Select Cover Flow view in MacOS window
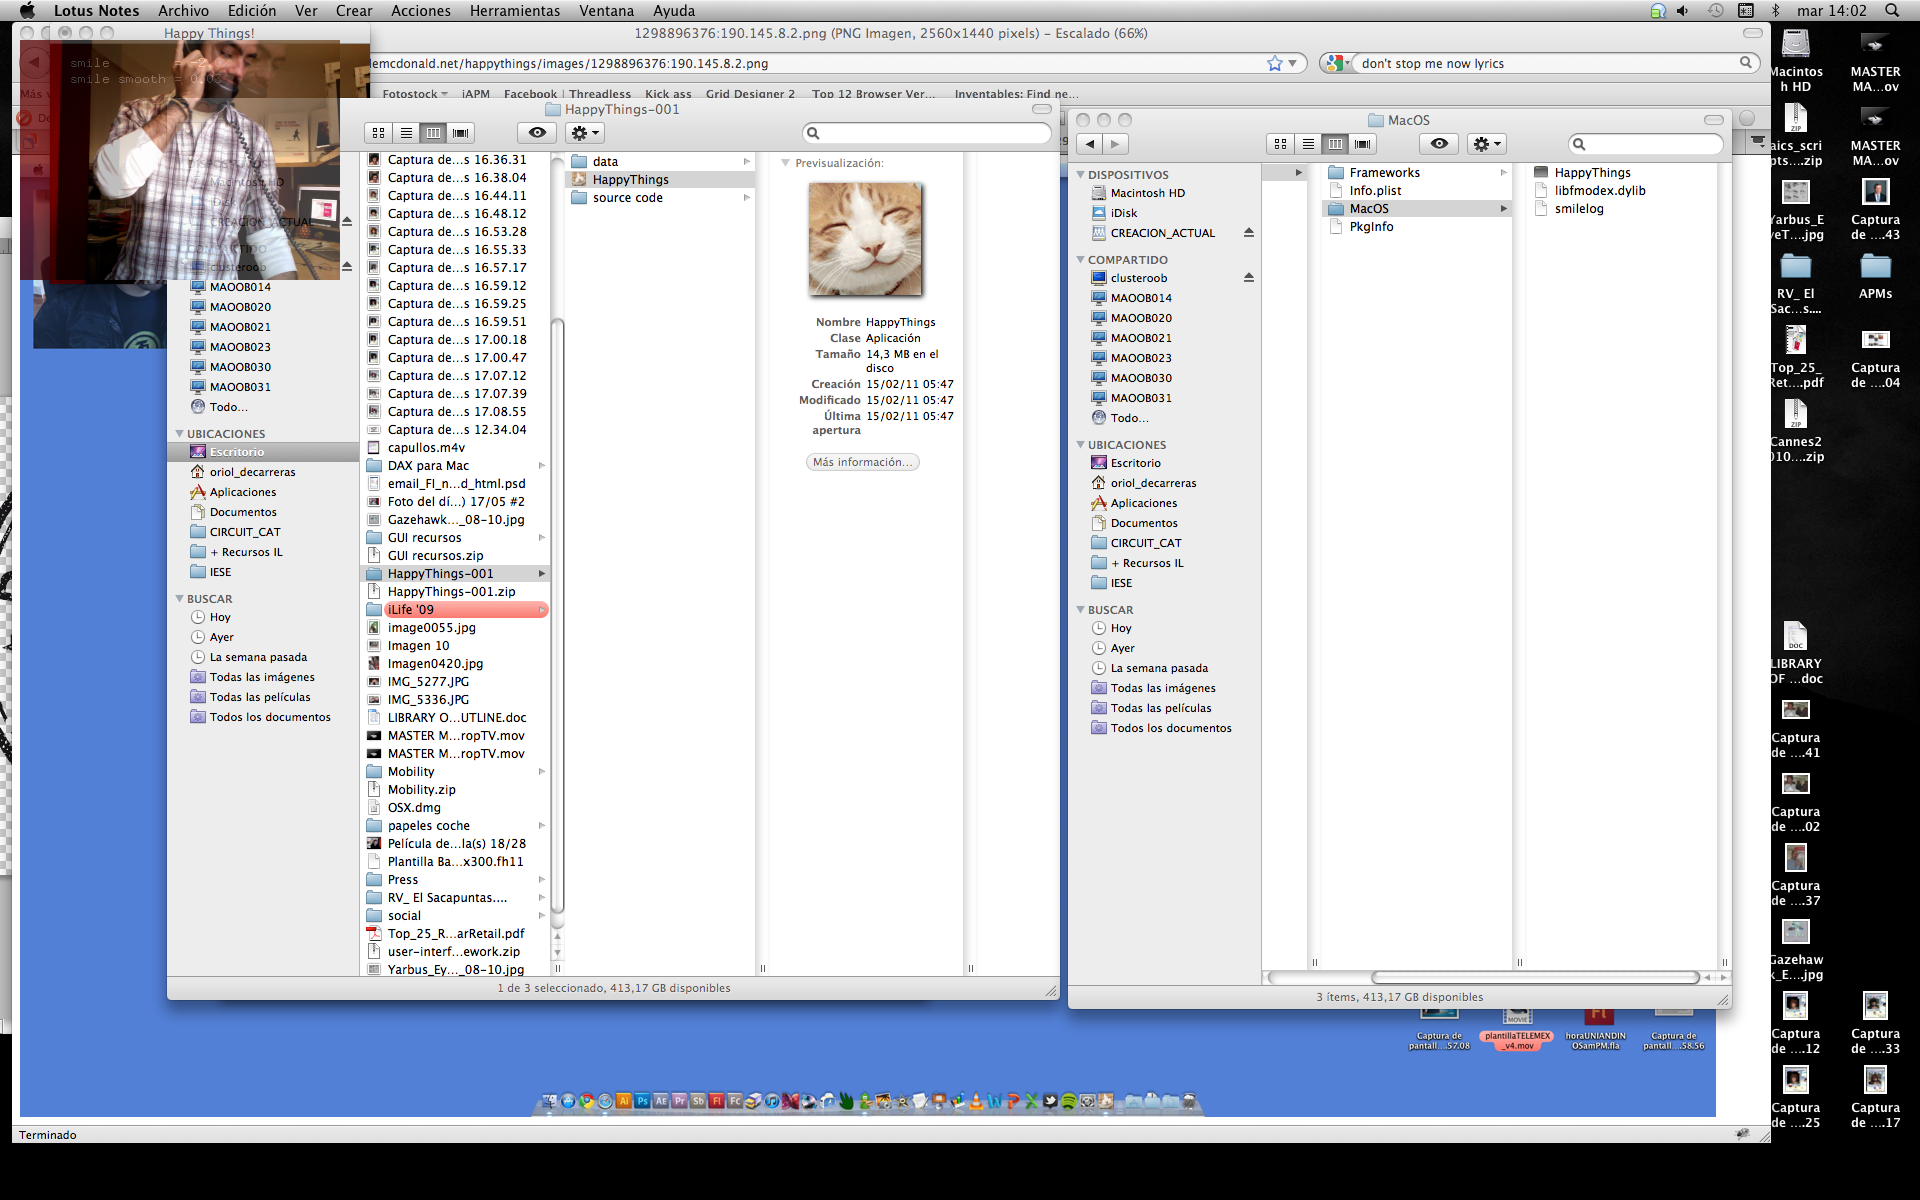 tap(1362, 144)
